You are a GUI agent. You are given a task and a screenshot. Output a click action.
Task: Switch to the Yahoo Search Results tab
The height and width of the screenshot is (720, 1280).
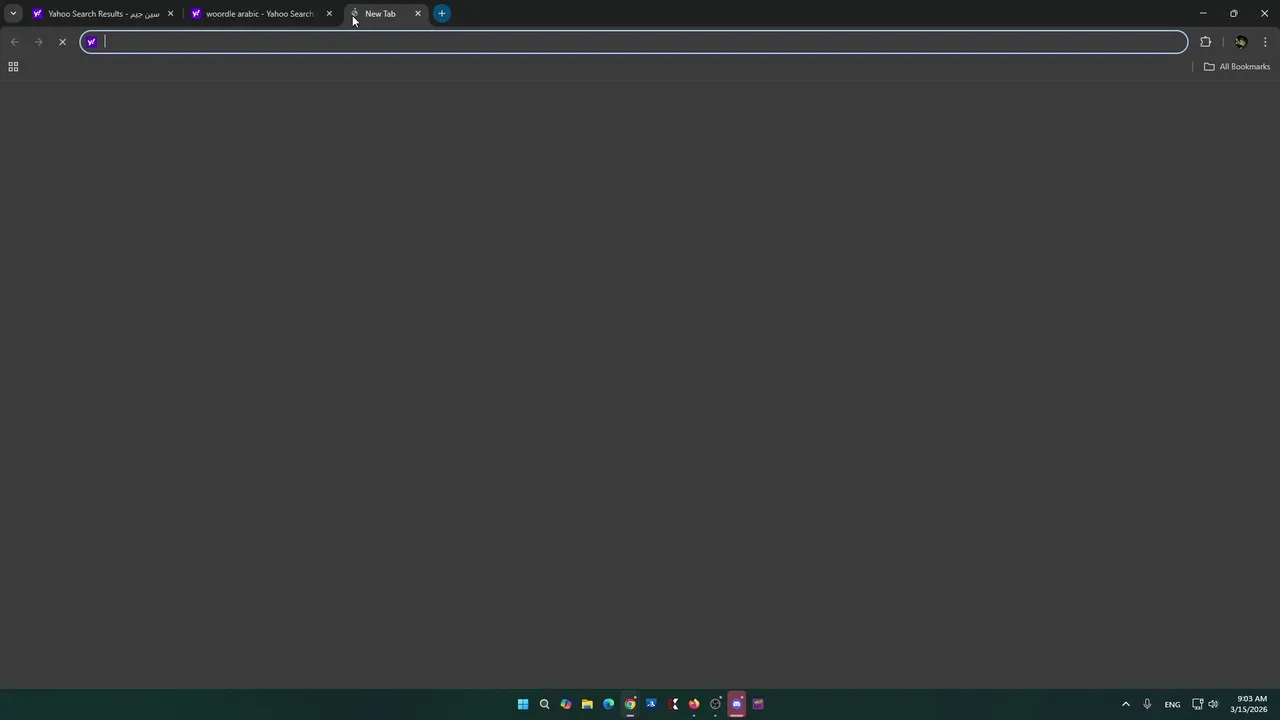[103, 13]
